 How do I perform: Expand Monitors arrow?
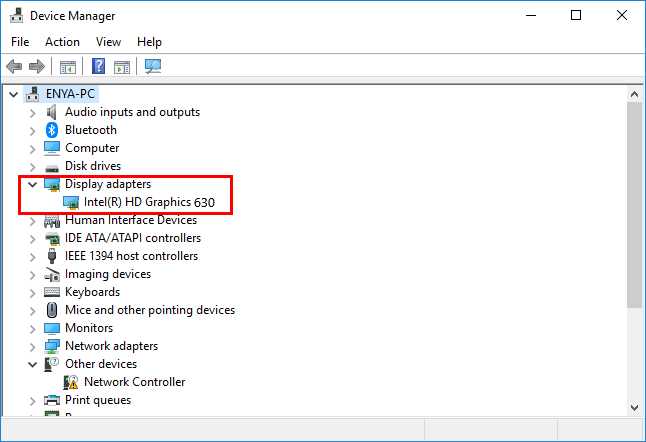coord(33,329)
